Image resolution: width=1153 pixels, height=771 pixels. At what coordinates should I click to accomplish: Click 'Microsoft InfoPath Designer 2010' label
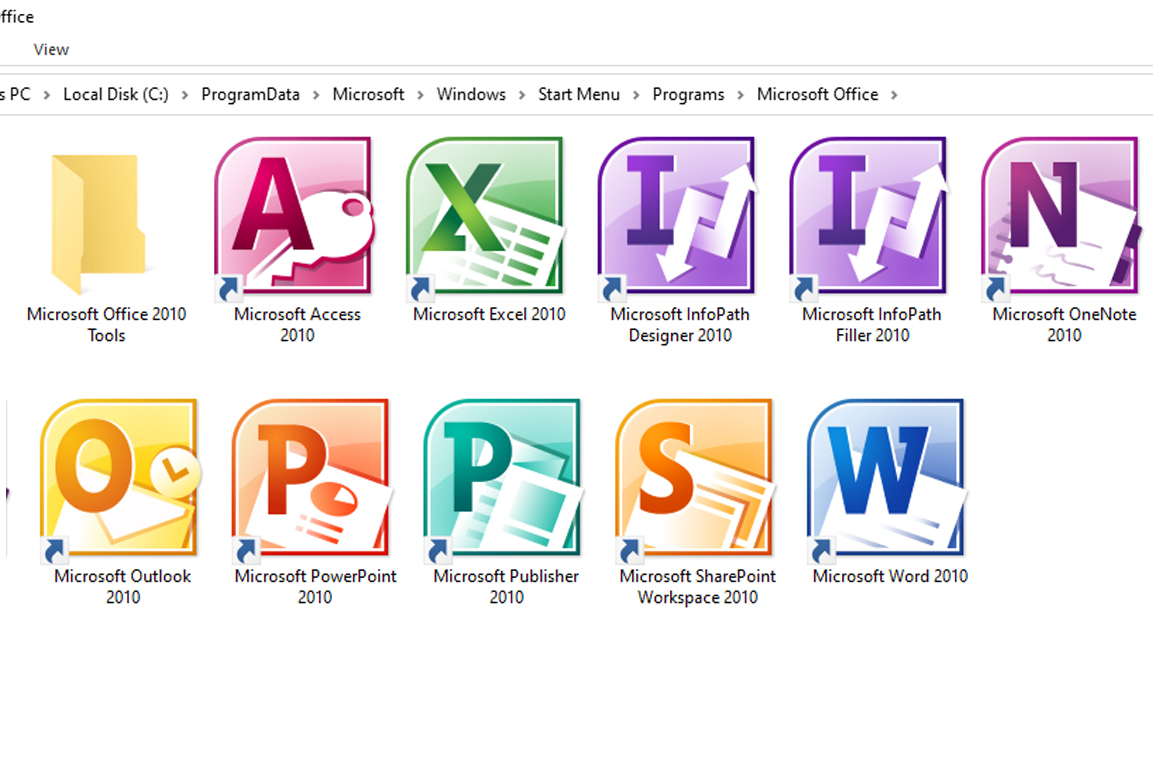click(x=680, y=325)
